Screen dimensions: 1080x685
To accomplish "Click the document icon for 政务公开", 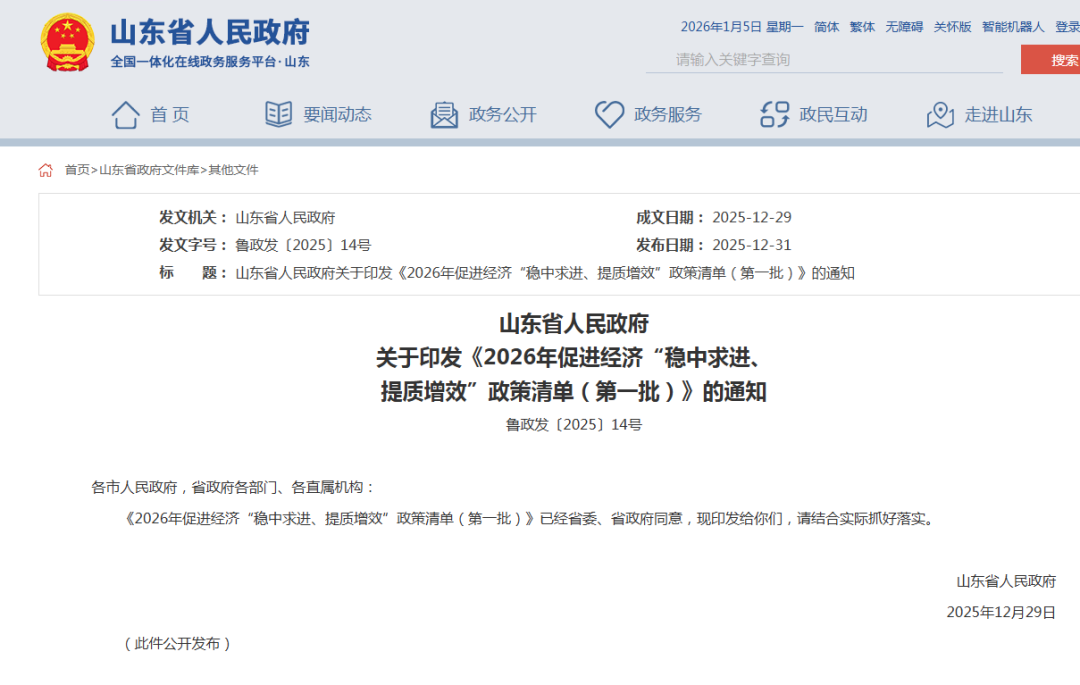I will (x=444, y=115).
